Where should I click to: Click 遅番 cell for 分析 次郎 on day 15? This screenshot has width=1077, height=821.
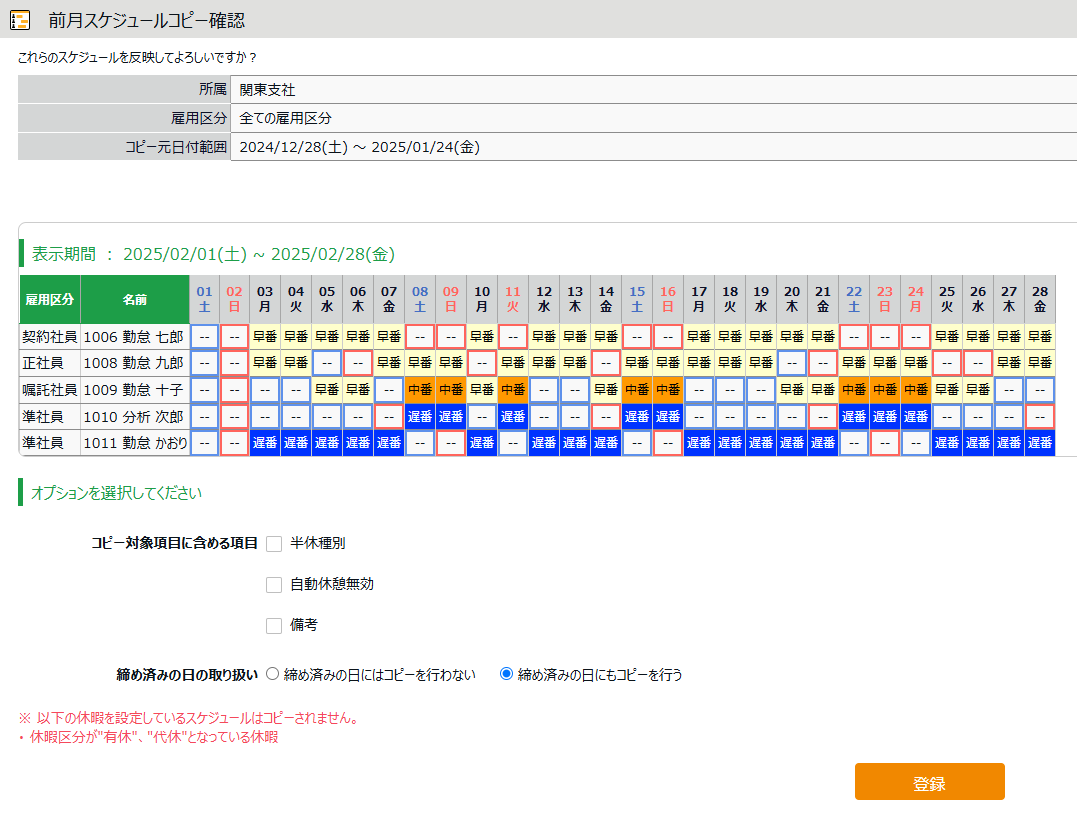click(637, 416)
